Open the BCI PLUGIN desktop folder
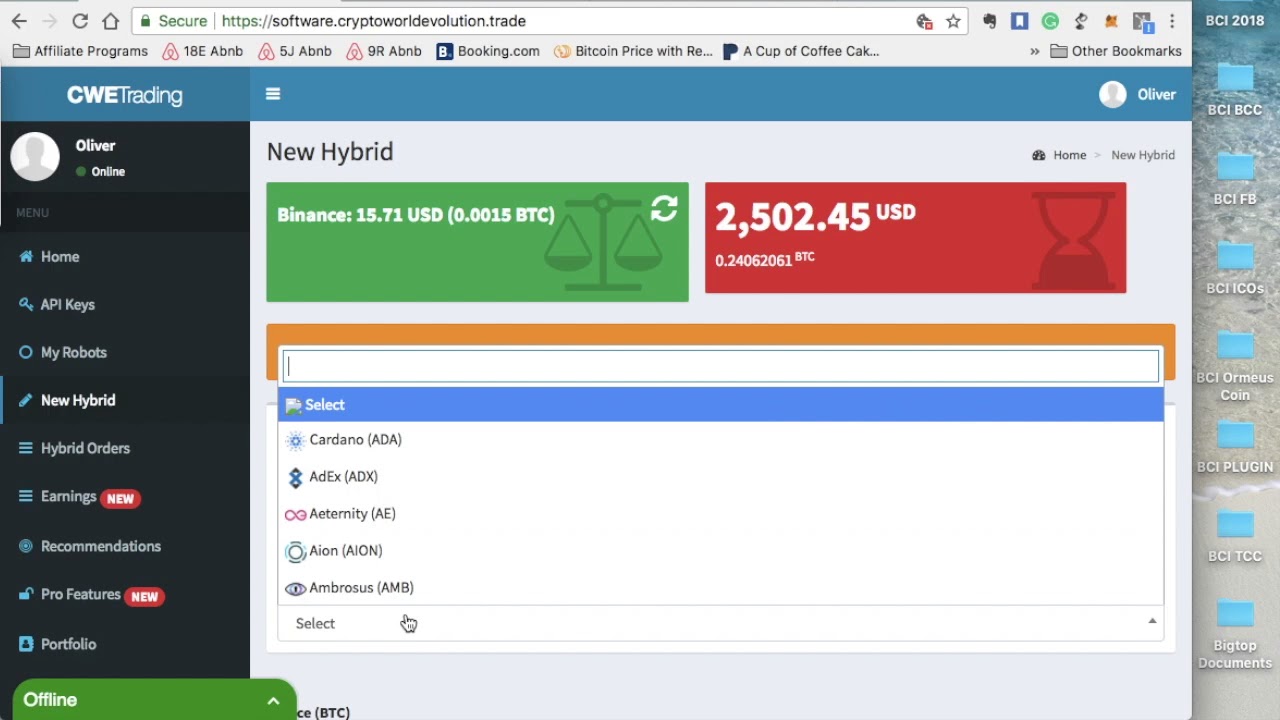The image size is (1280, 720). [1235, 444]
